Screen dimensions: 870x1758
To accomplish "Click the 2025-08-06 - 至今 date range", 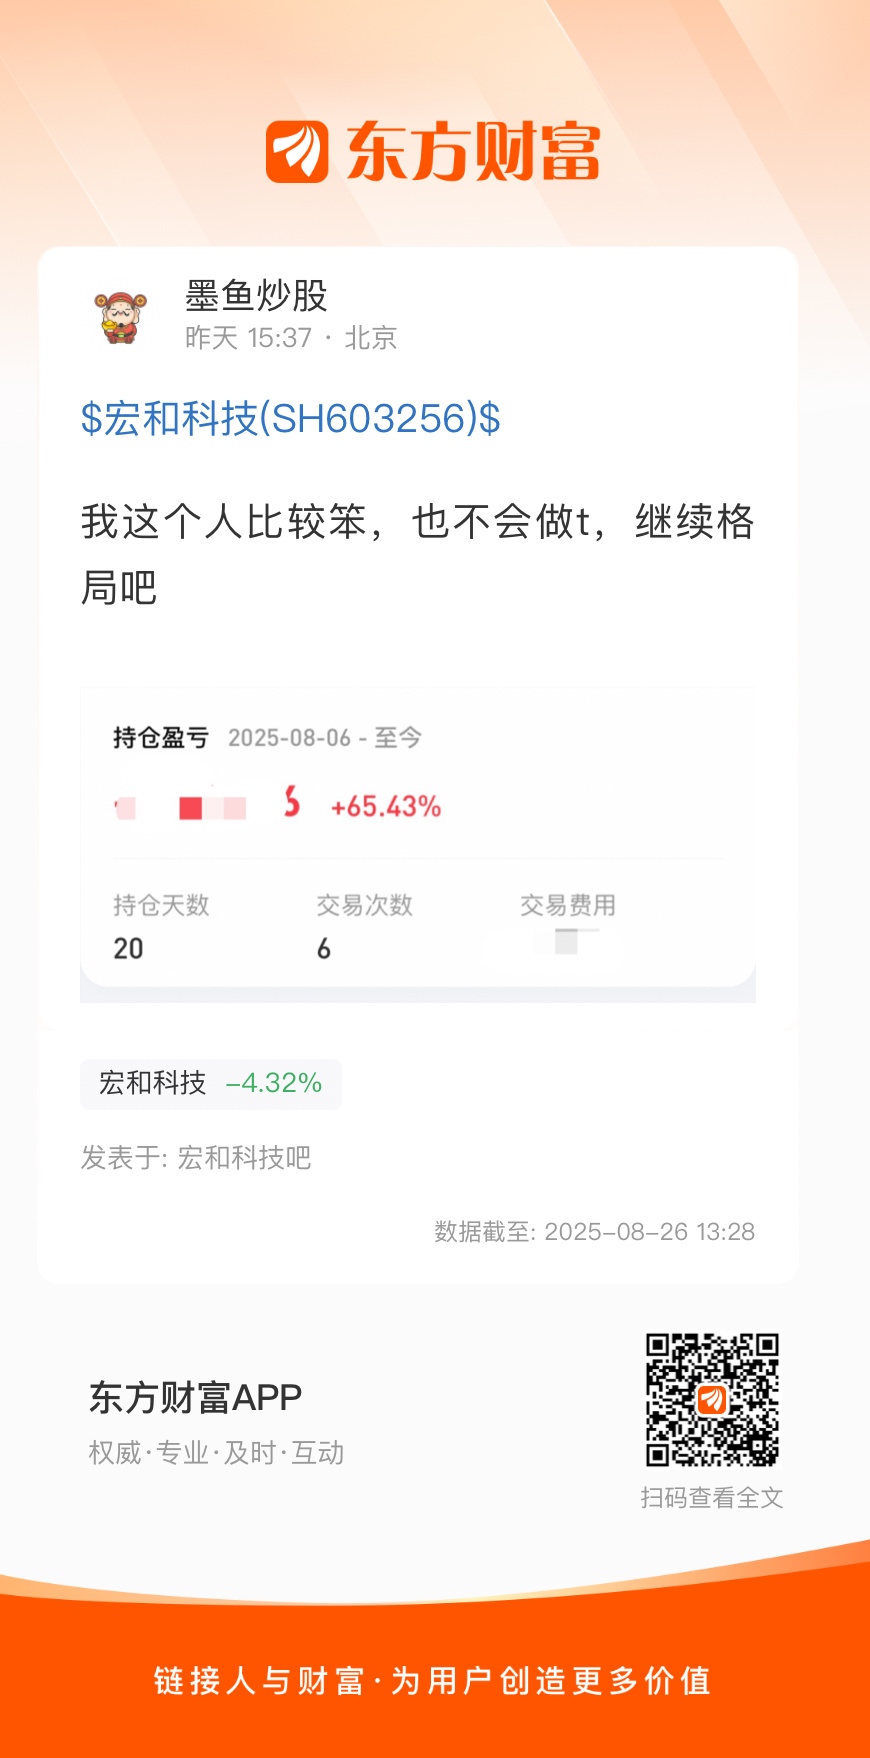I will click(325, 738).
